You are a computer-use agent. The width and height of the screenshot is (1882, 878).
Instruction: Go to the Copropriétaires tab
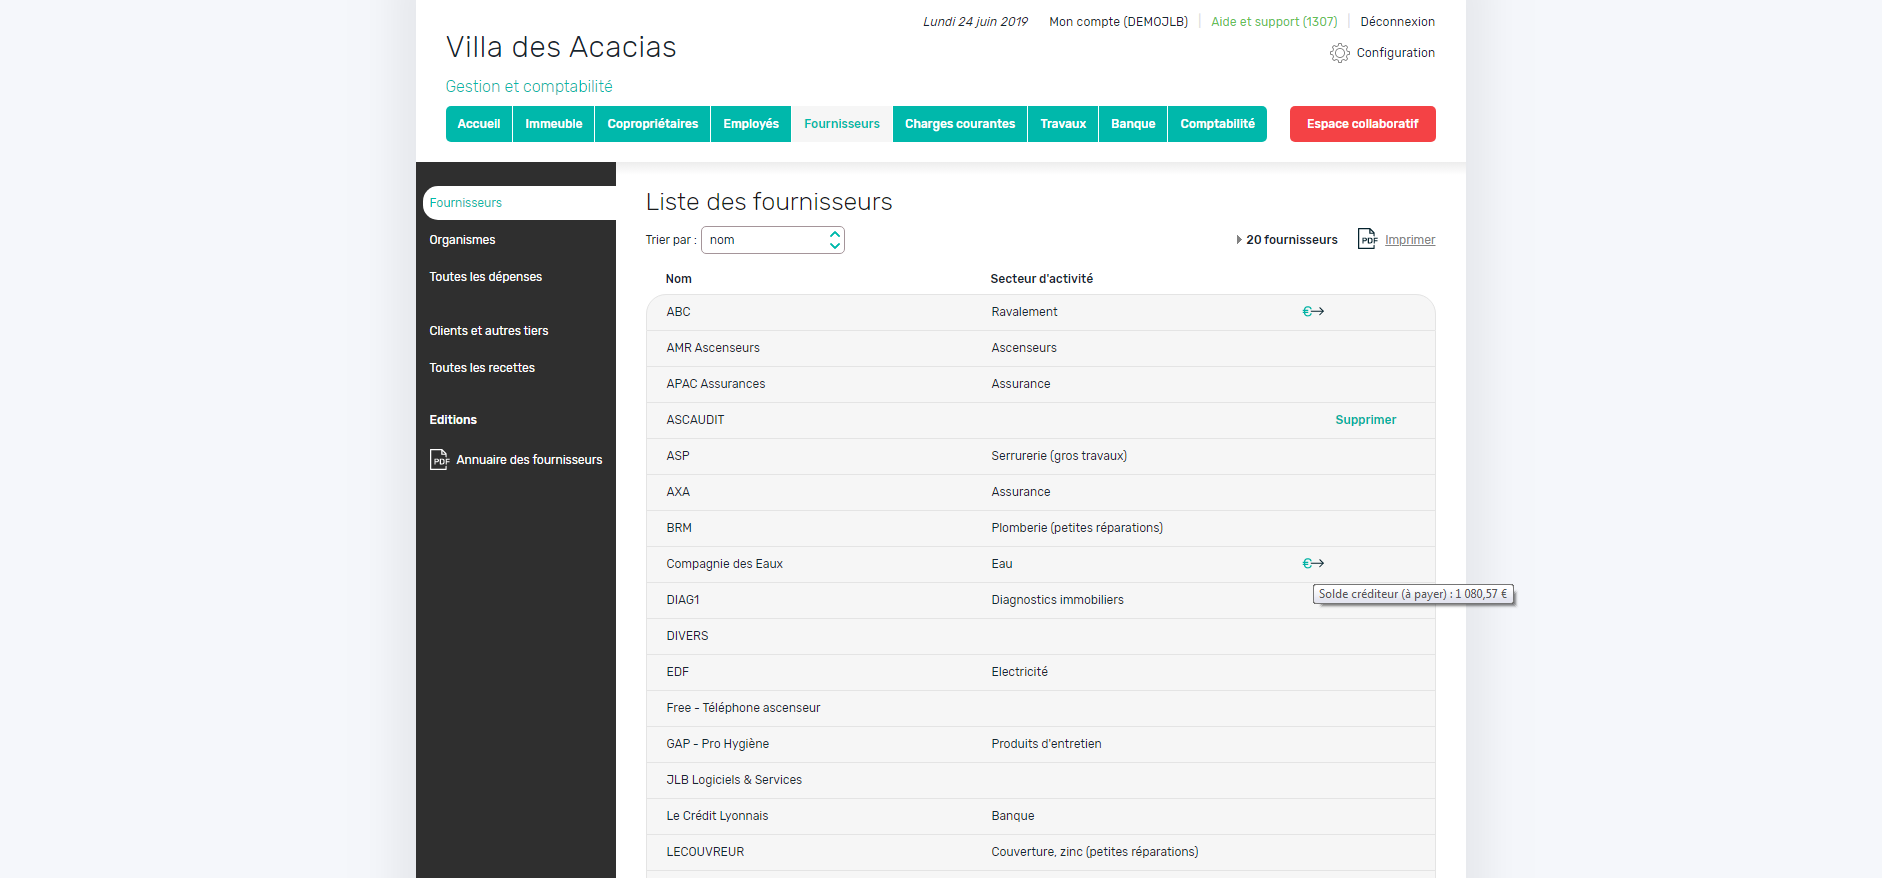coord(653,124)
